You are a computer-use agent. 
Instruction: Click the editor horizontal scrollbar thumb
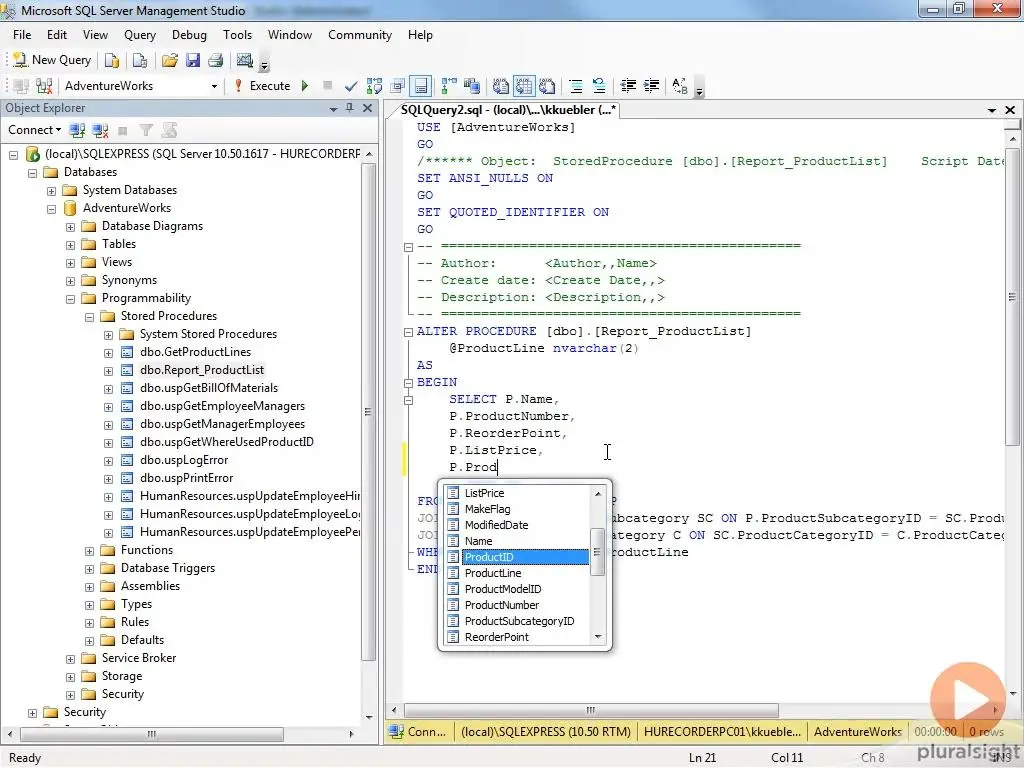[591, 710]
